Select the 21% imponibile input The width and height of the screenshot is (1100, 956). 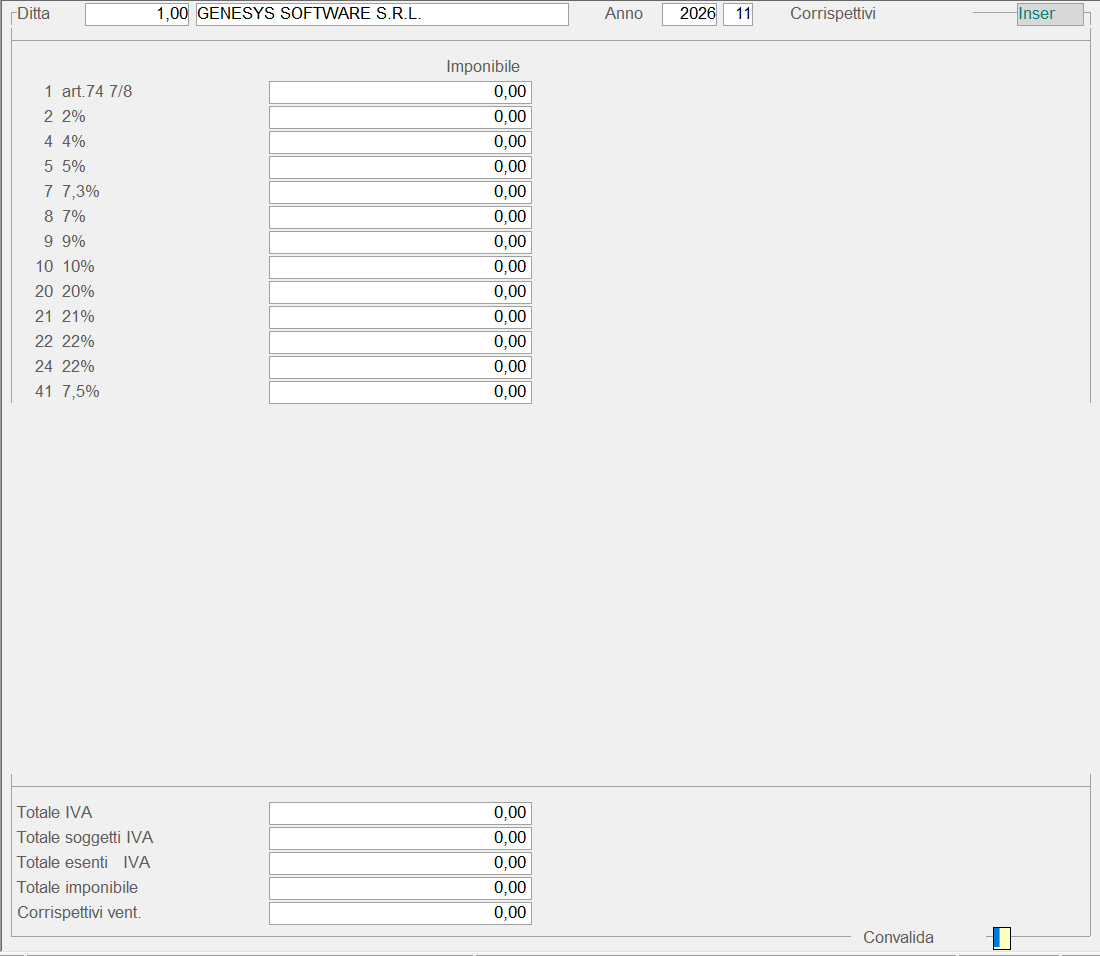pos(400,317)
